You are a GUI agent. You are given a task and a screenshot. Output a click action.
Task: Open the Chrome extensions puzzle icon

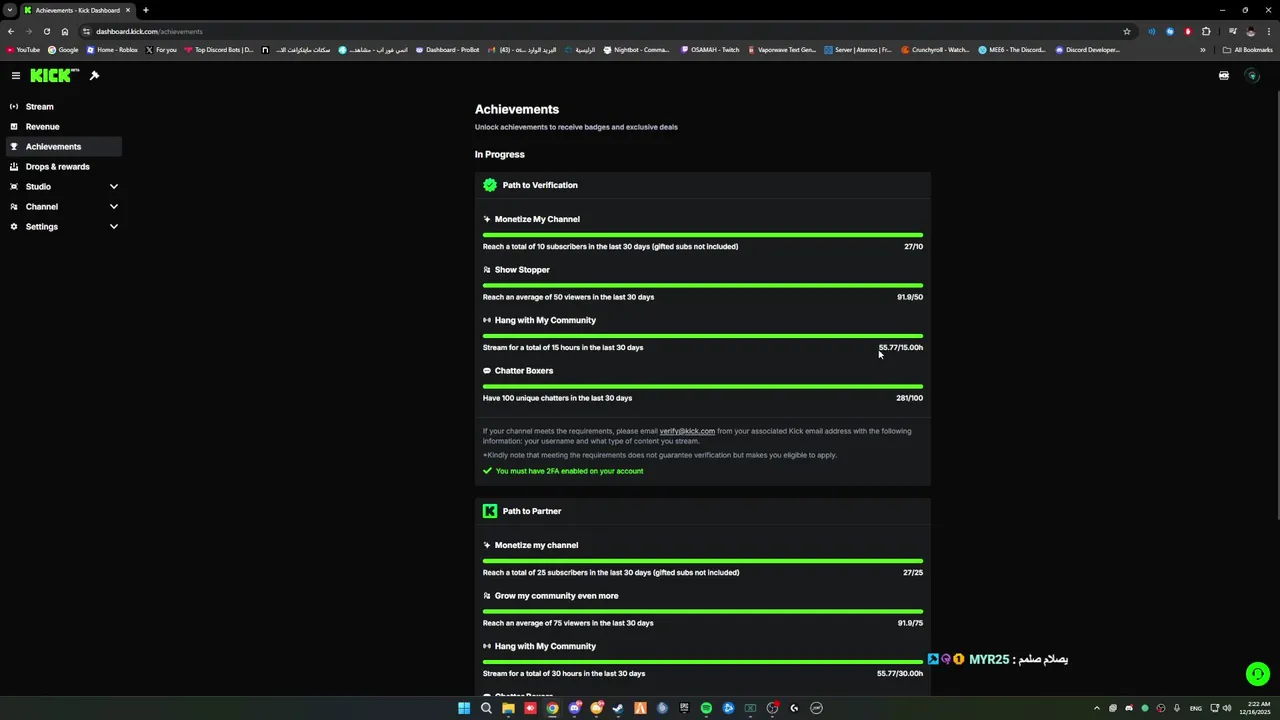click(1206, 31)
